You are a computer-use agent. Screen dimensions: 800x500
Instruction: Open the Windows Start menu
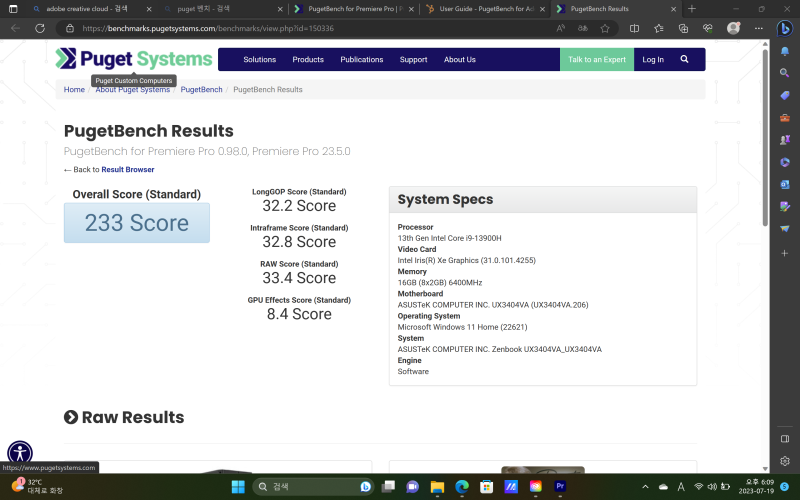coord(238,487)
